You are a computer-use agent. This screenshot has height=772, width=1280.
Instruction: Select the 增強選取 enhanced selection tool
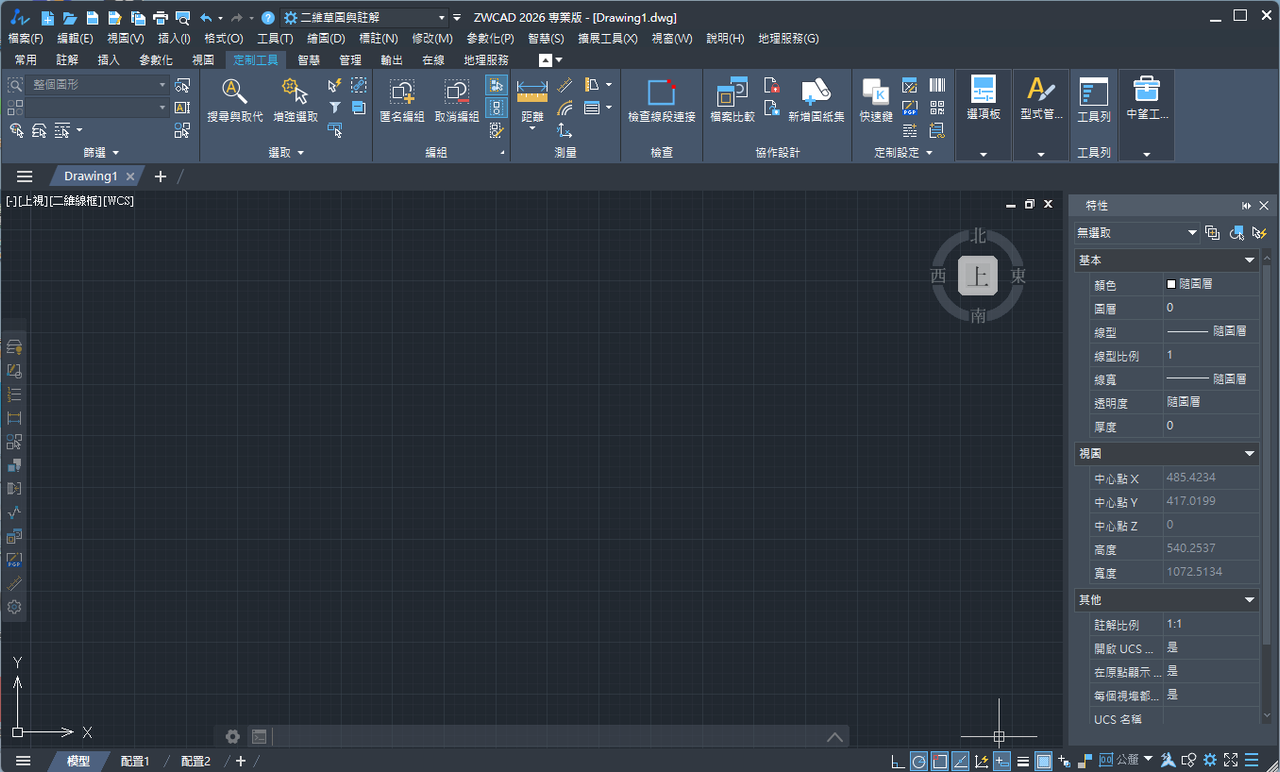coord(294,100)
